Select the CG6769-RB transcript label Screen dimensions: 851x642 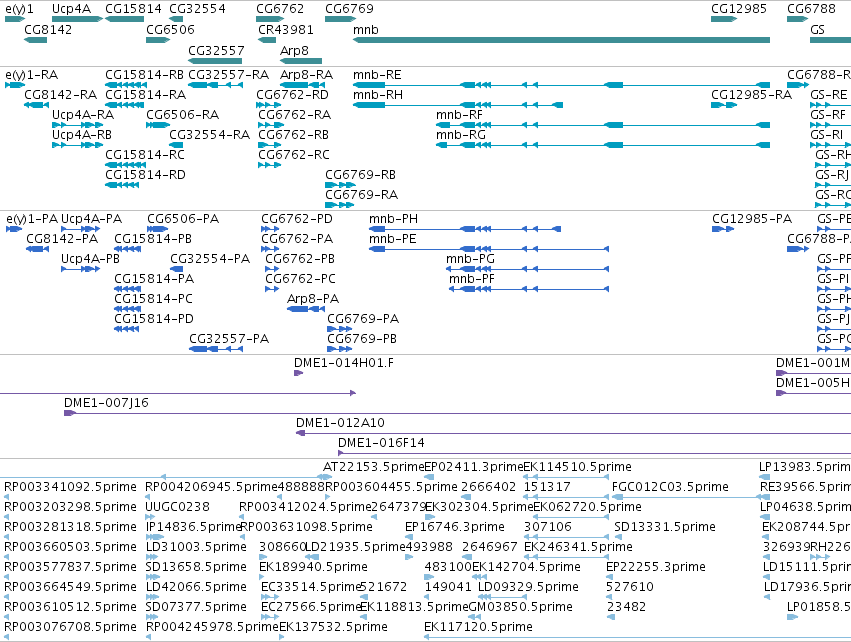point(360,175)
